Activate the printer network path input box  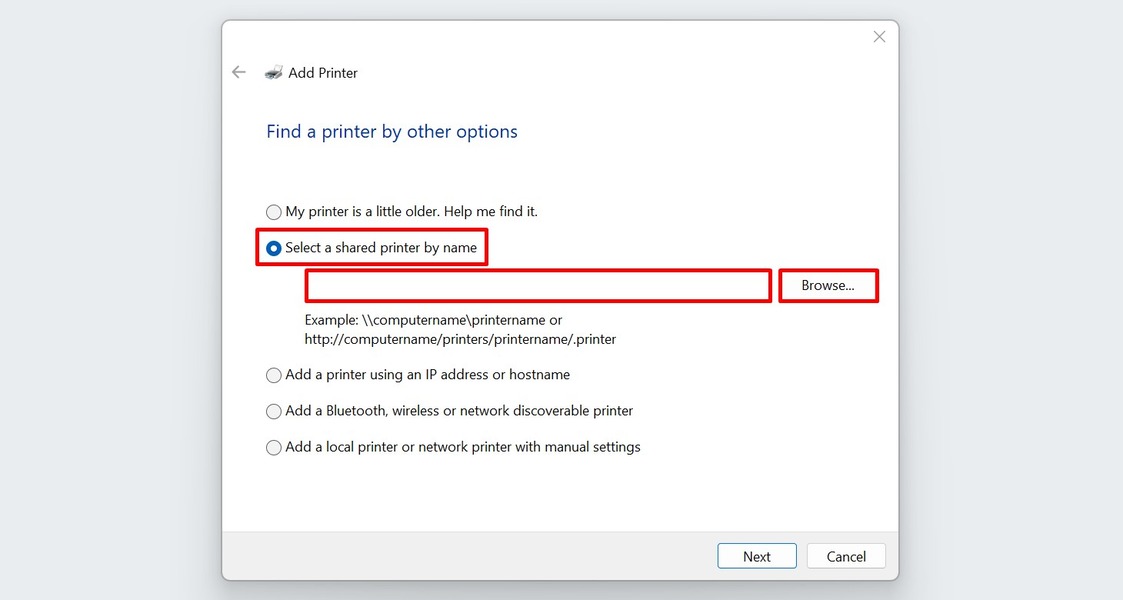pyautogui.click(x=537, y=286)
